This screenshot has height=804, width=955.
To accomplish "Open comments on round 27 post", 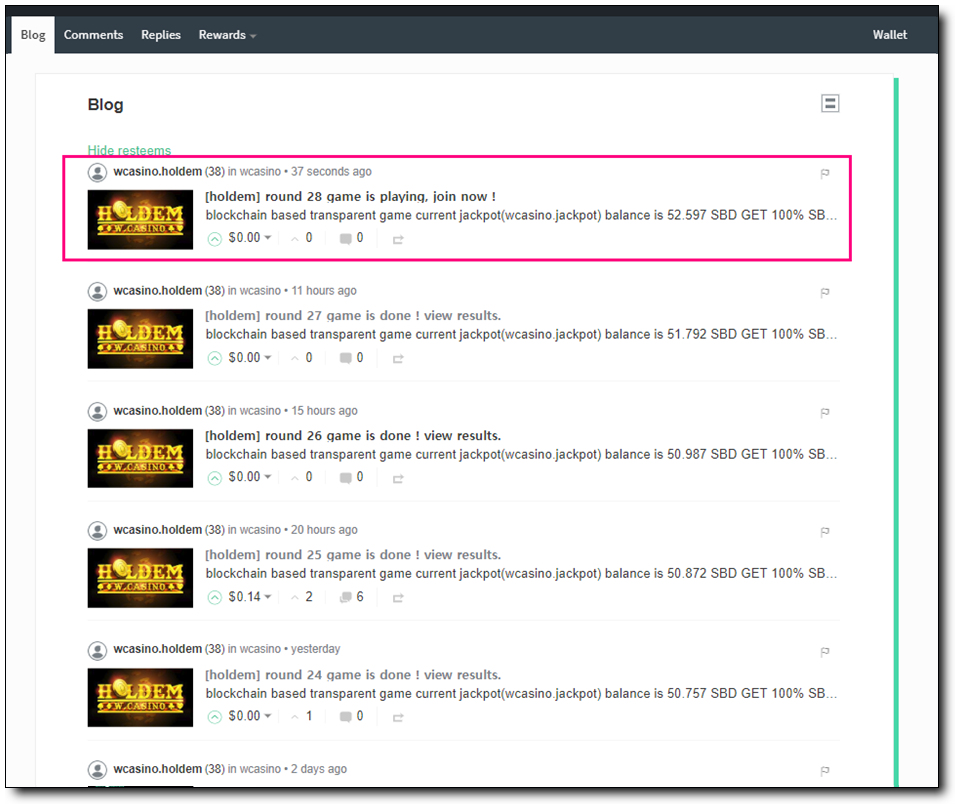I will 351,358.
